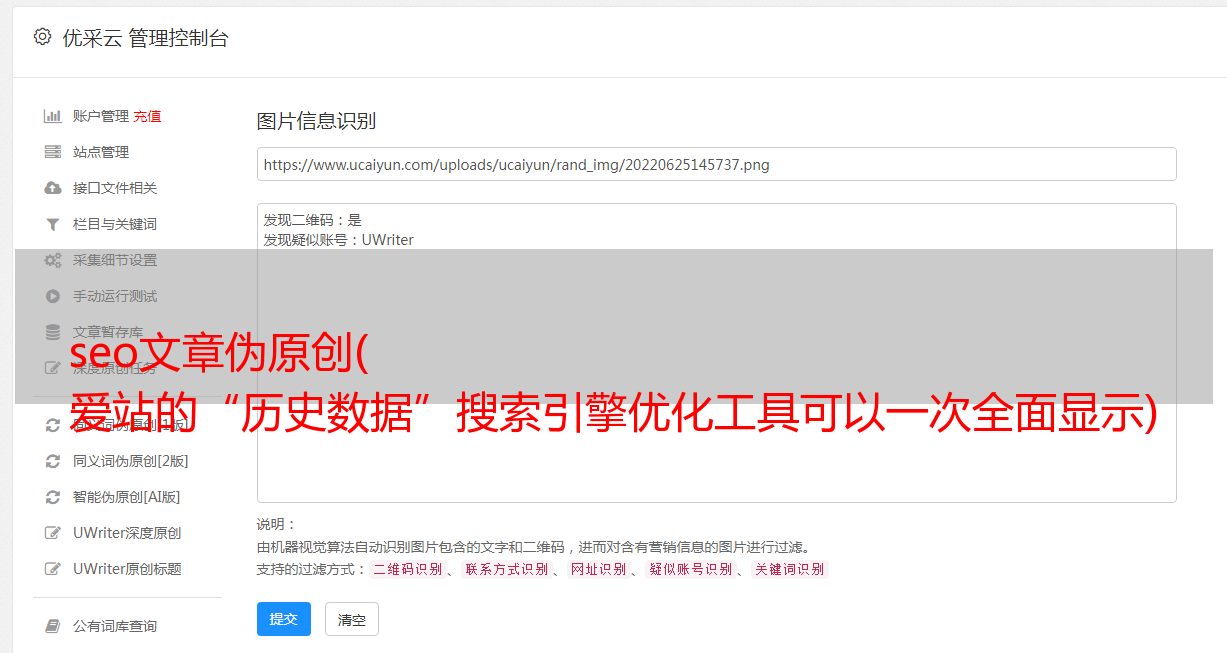Open the 智能伪原创[AI版] menu entry
Image resolution: width=1227 pixels, height=653 pixels.
[x=126, y=497]
